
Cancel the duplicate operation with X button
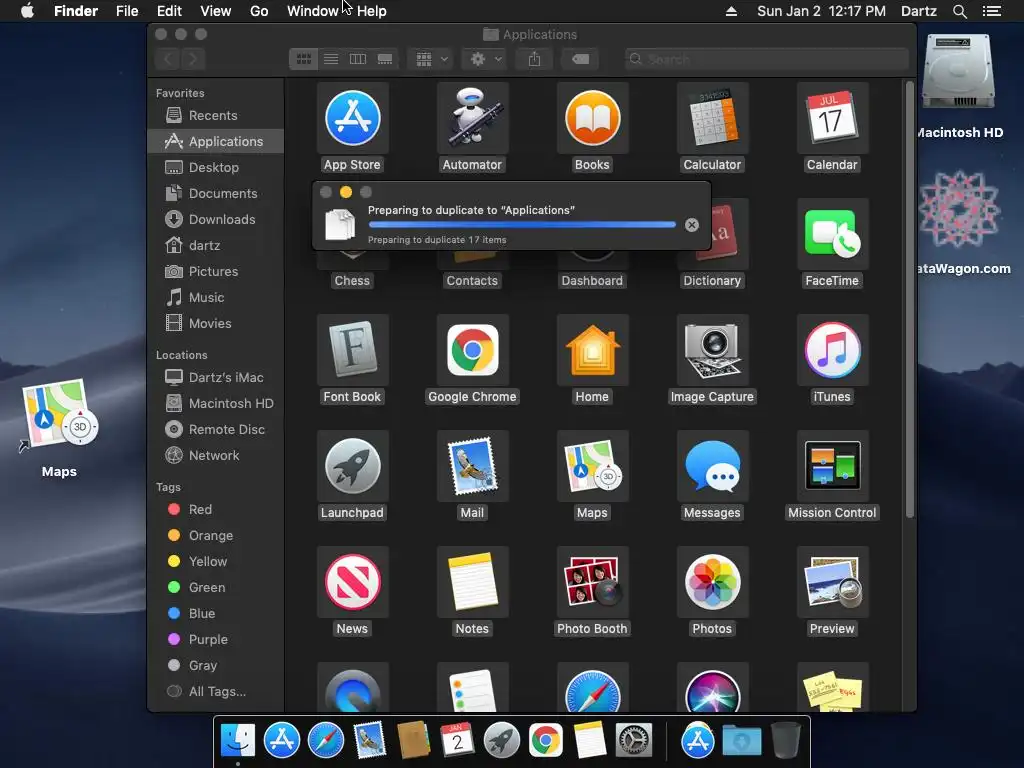[692, 225]
